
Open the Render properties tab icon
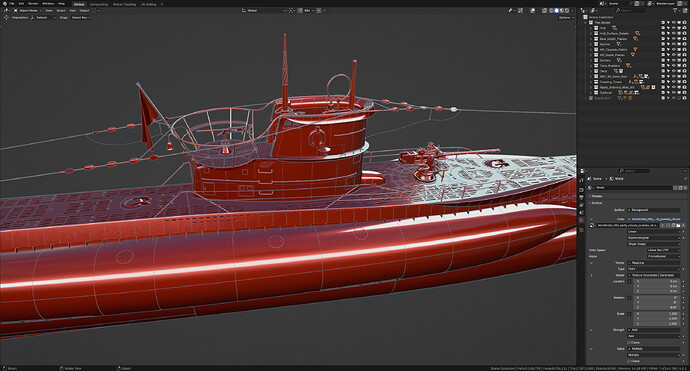coord(581,190)
